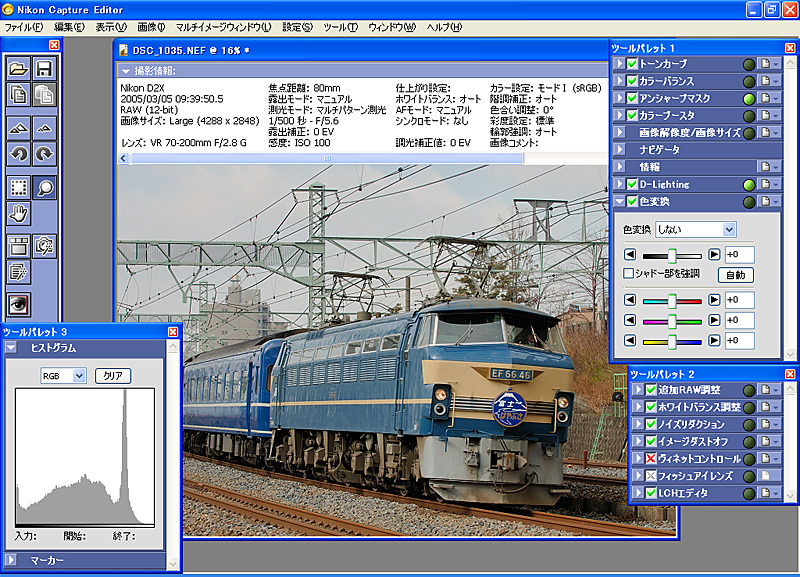Click the smaller mountain icon in toolbar

44,128
